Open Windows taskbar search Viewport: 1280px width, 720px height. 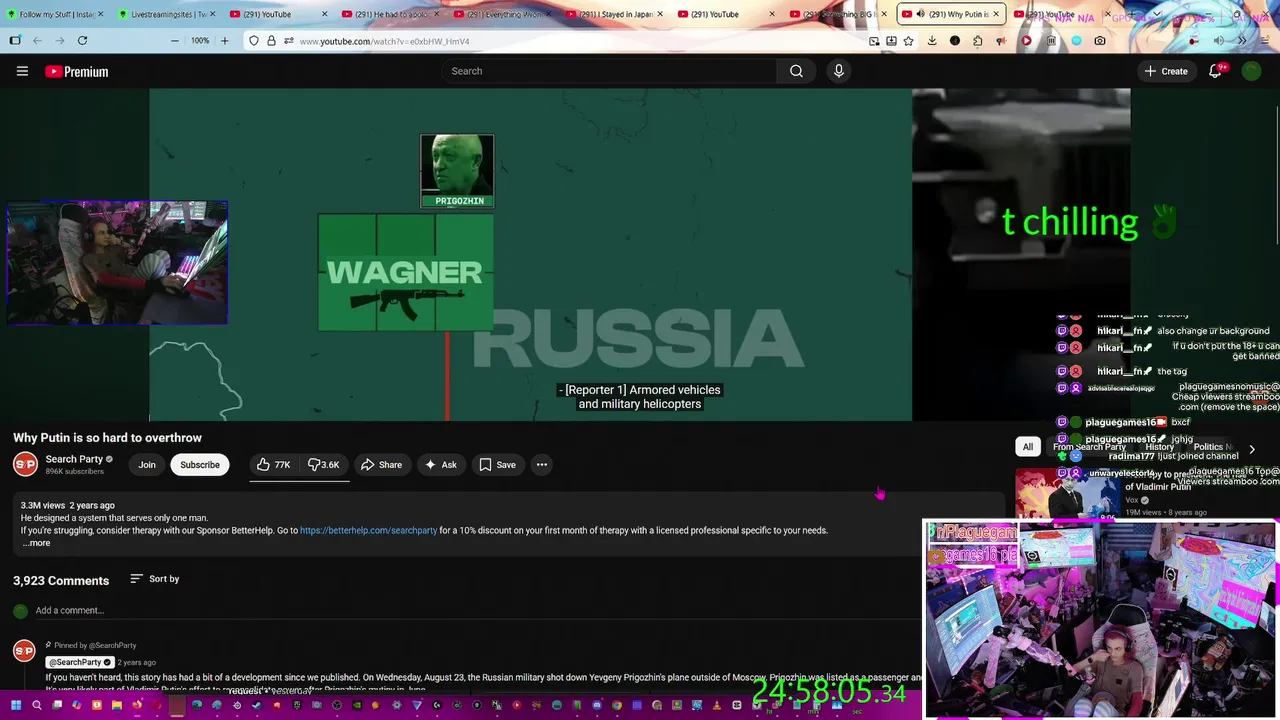36,705
